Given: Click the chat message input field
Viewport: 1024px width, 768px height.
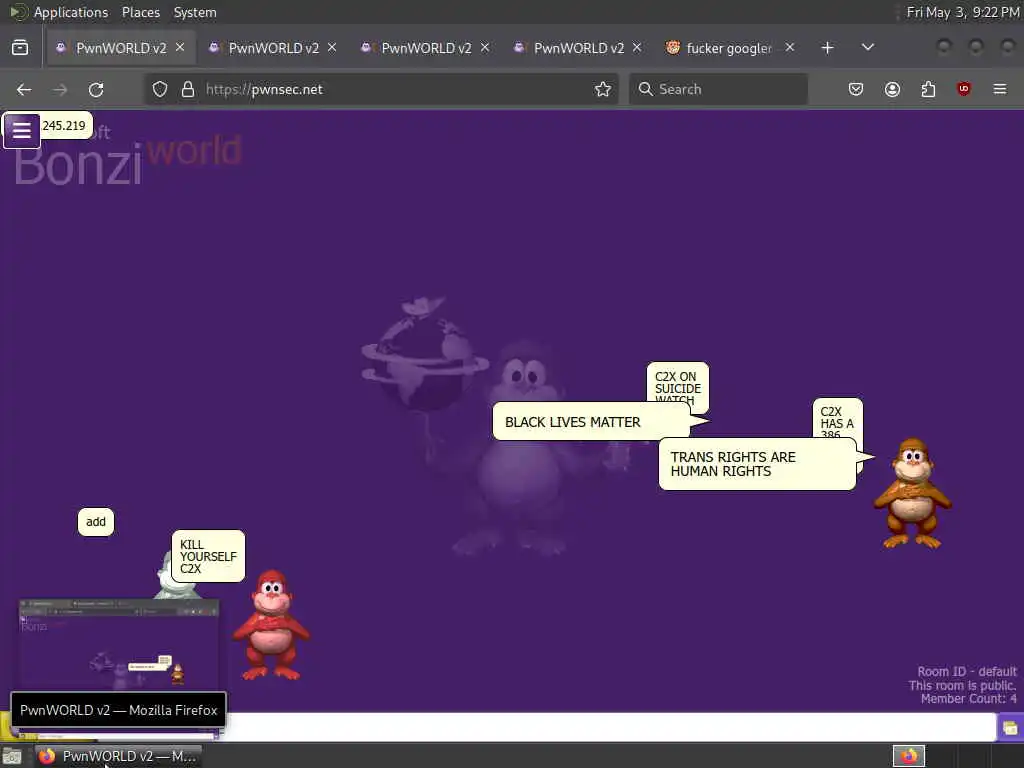Looking at the screenshot, I should tap(611, 727).
